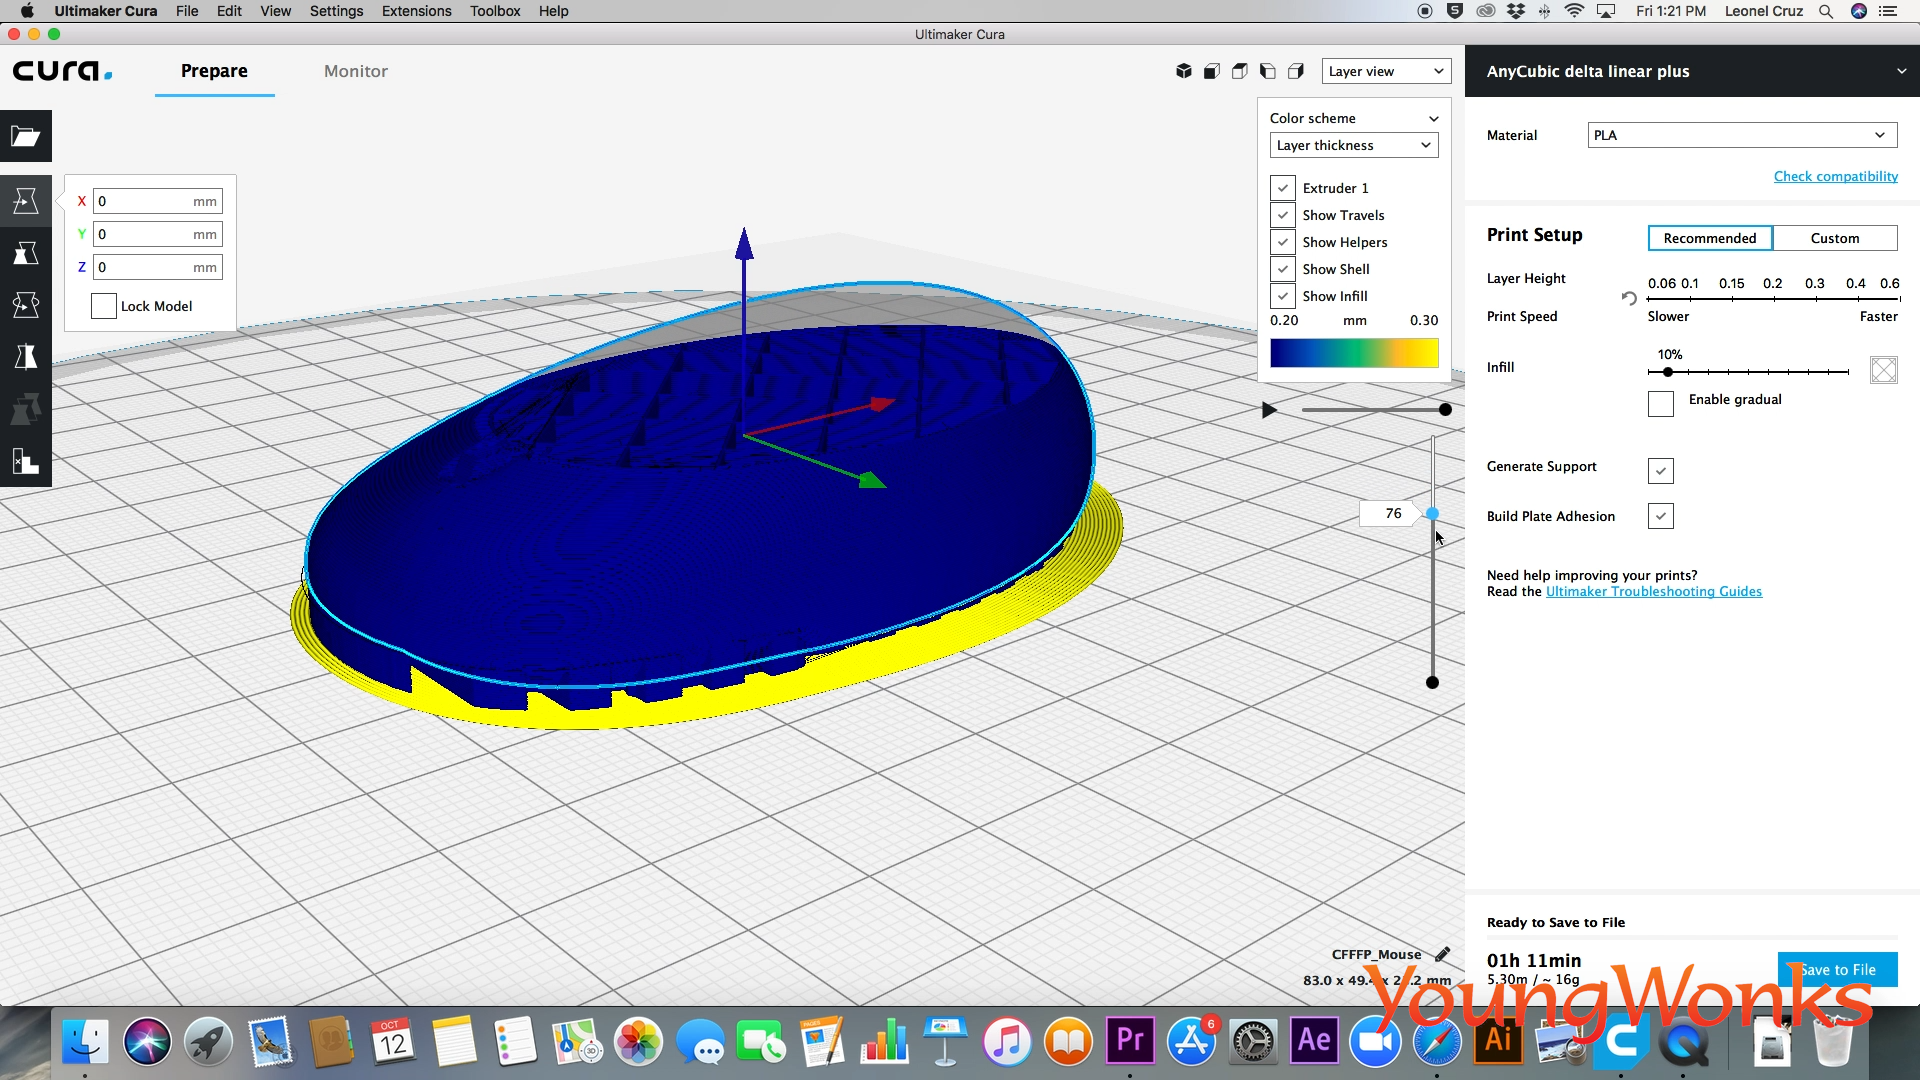
Task: Reset layer height with the undo arrow icon
Action: click(1629, 298)
